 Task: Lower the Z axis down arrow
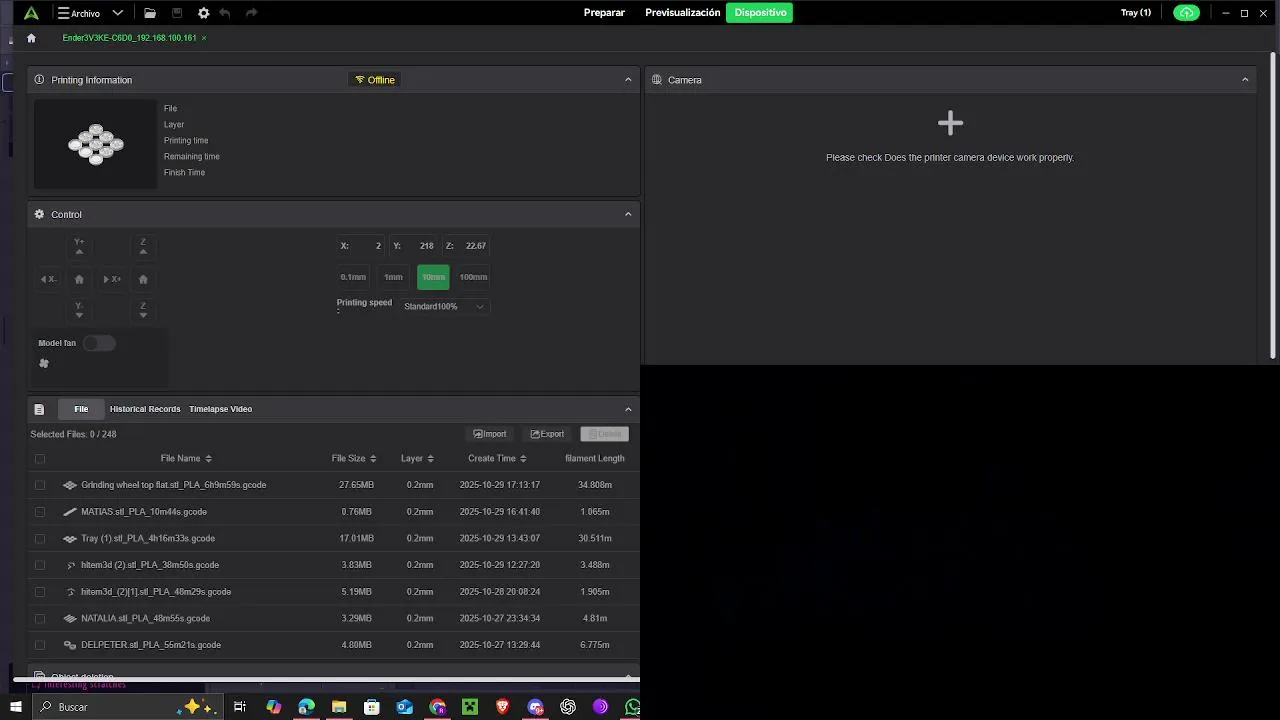point(143,311)
